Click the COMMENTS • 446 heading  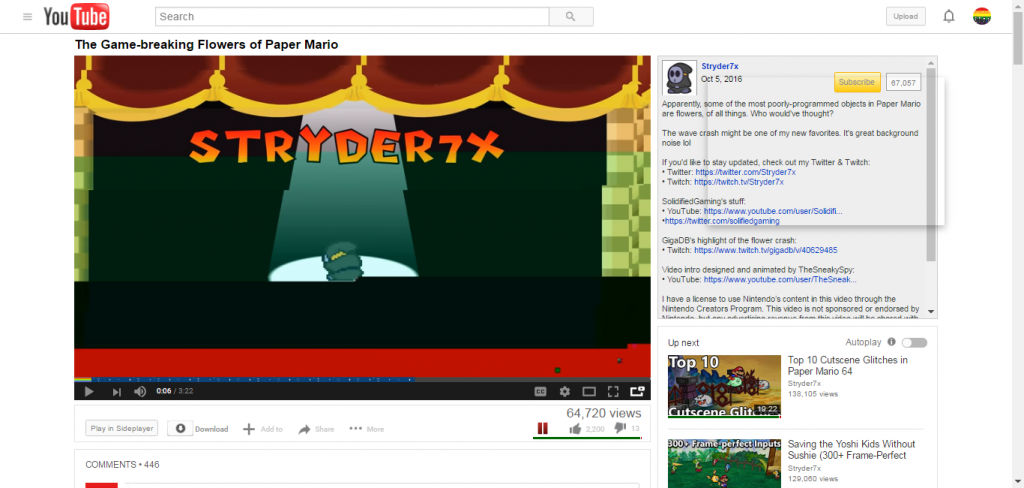(x=122, y=464)
